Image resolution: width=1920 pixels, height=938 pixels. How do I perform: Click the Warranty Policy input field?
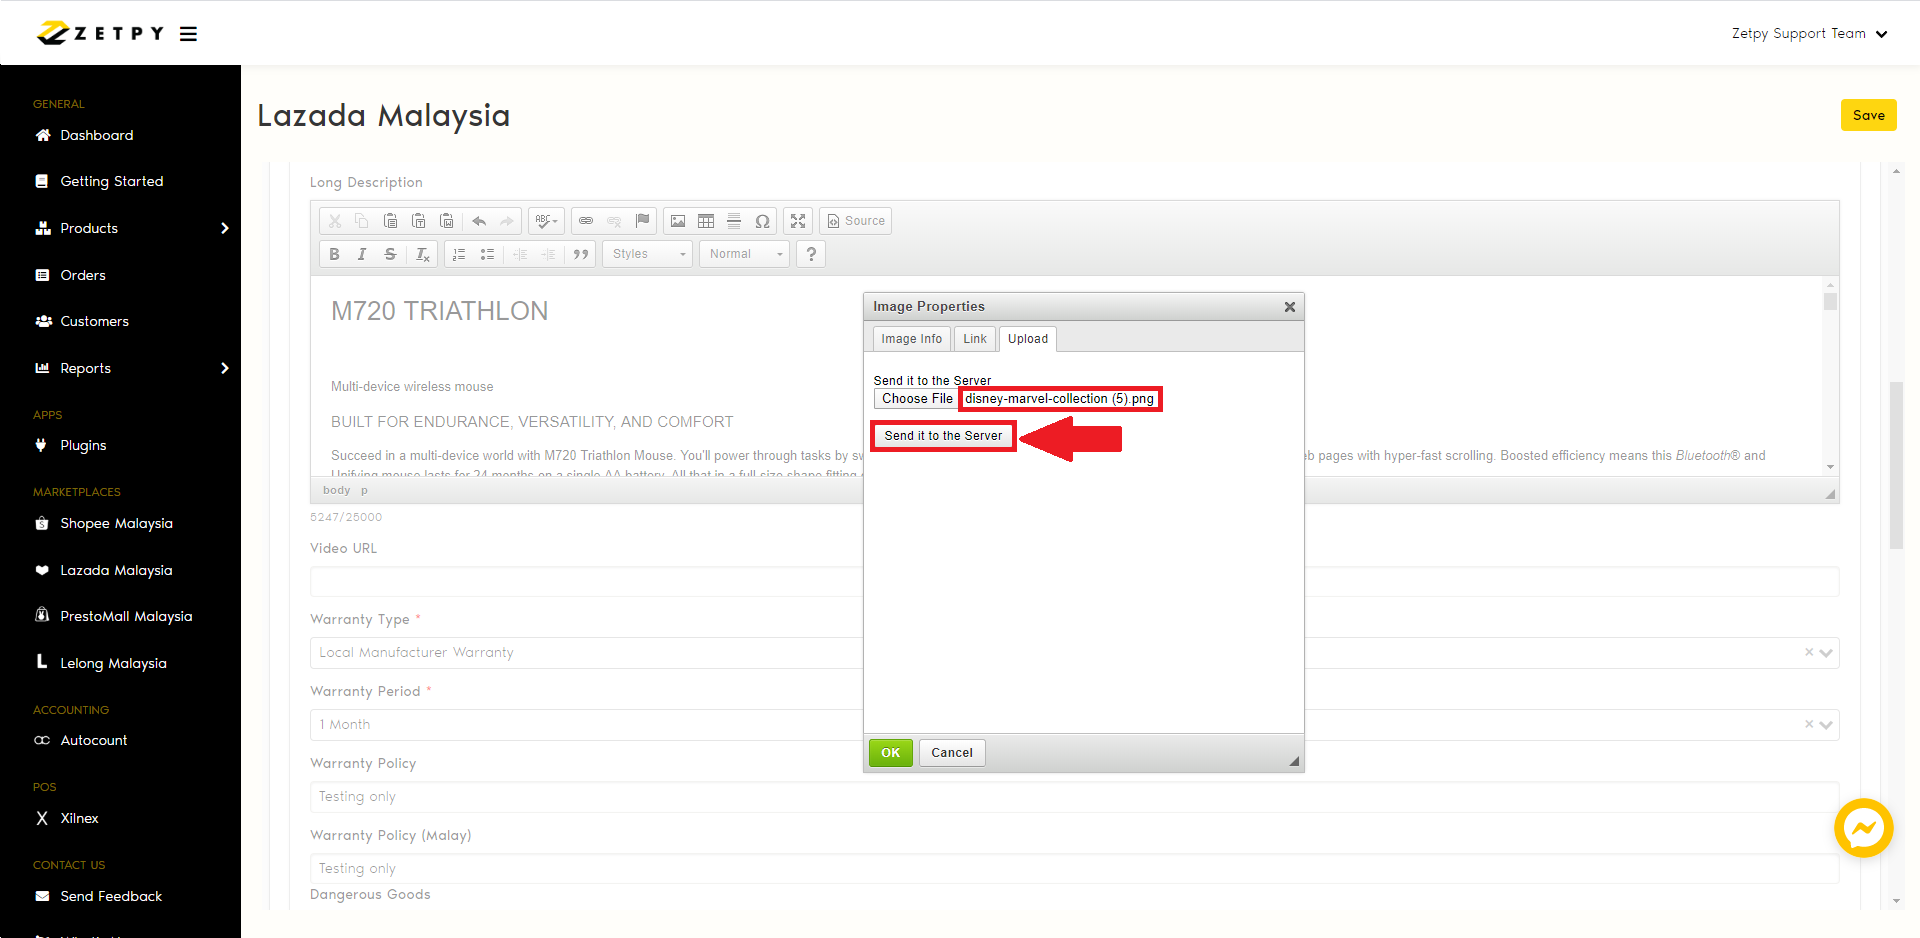coord(1074,797)
